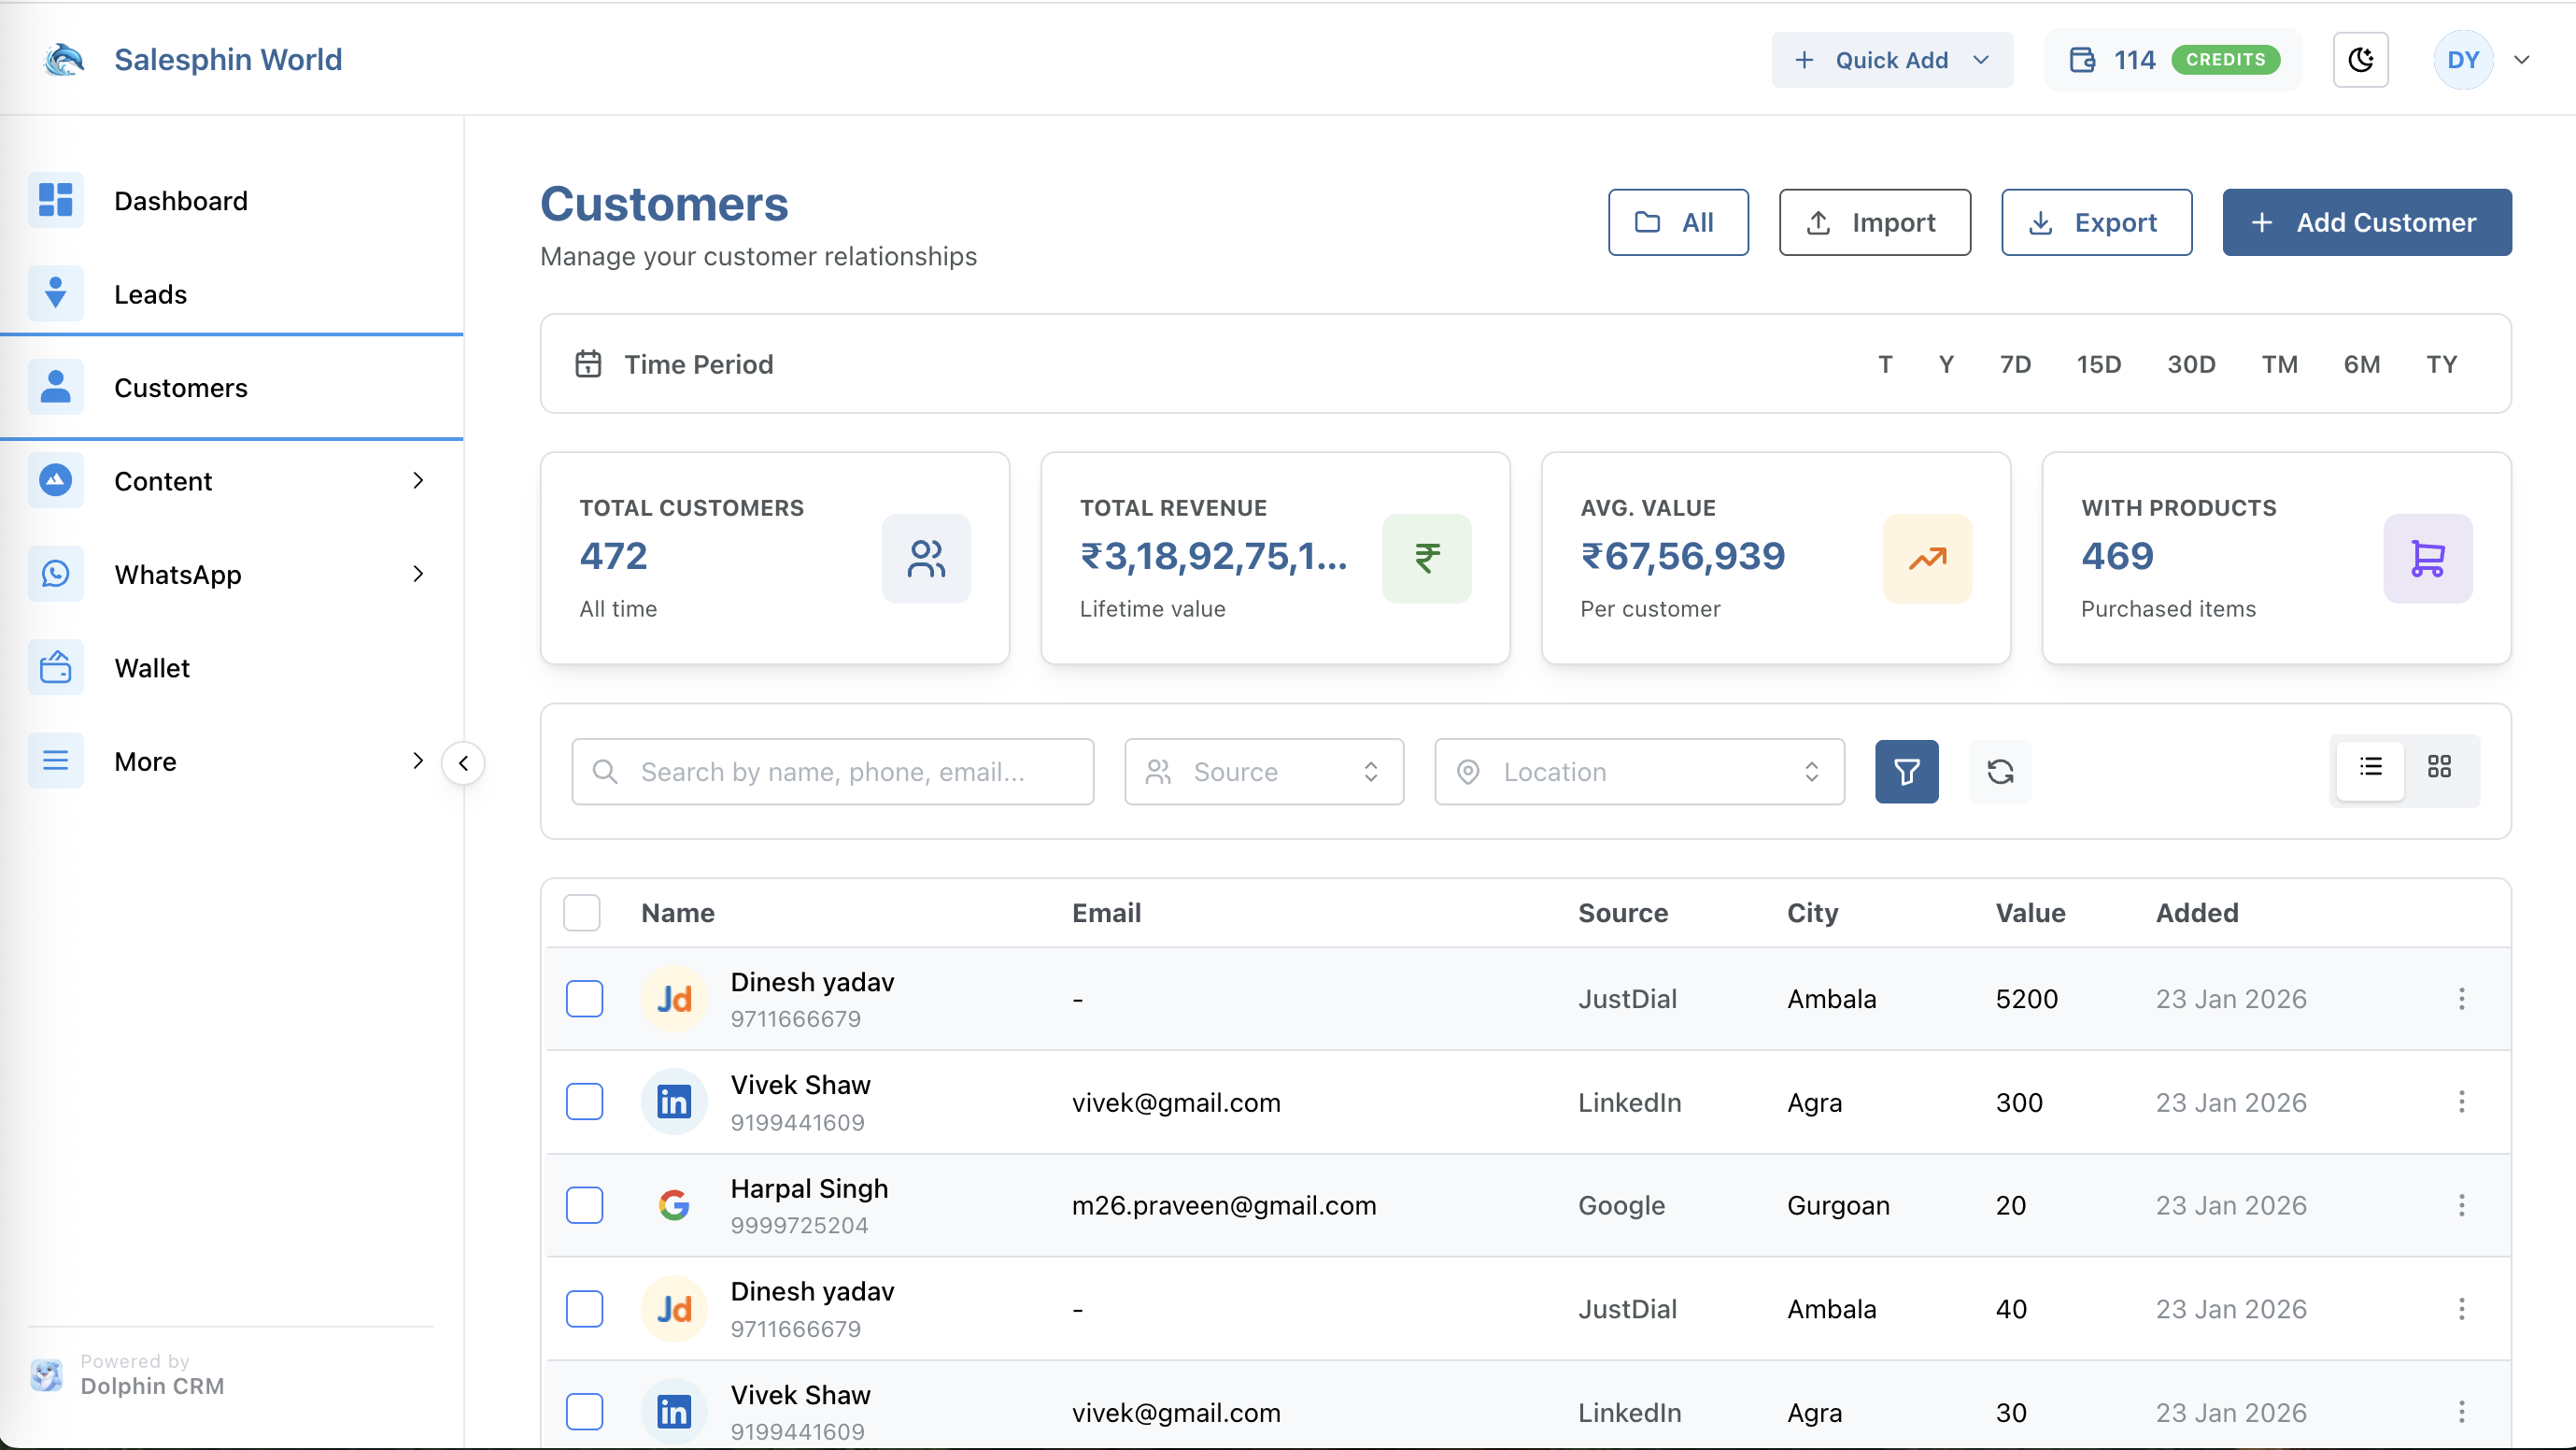Open the dark mode toggle icon

(x=2361, y=59)
